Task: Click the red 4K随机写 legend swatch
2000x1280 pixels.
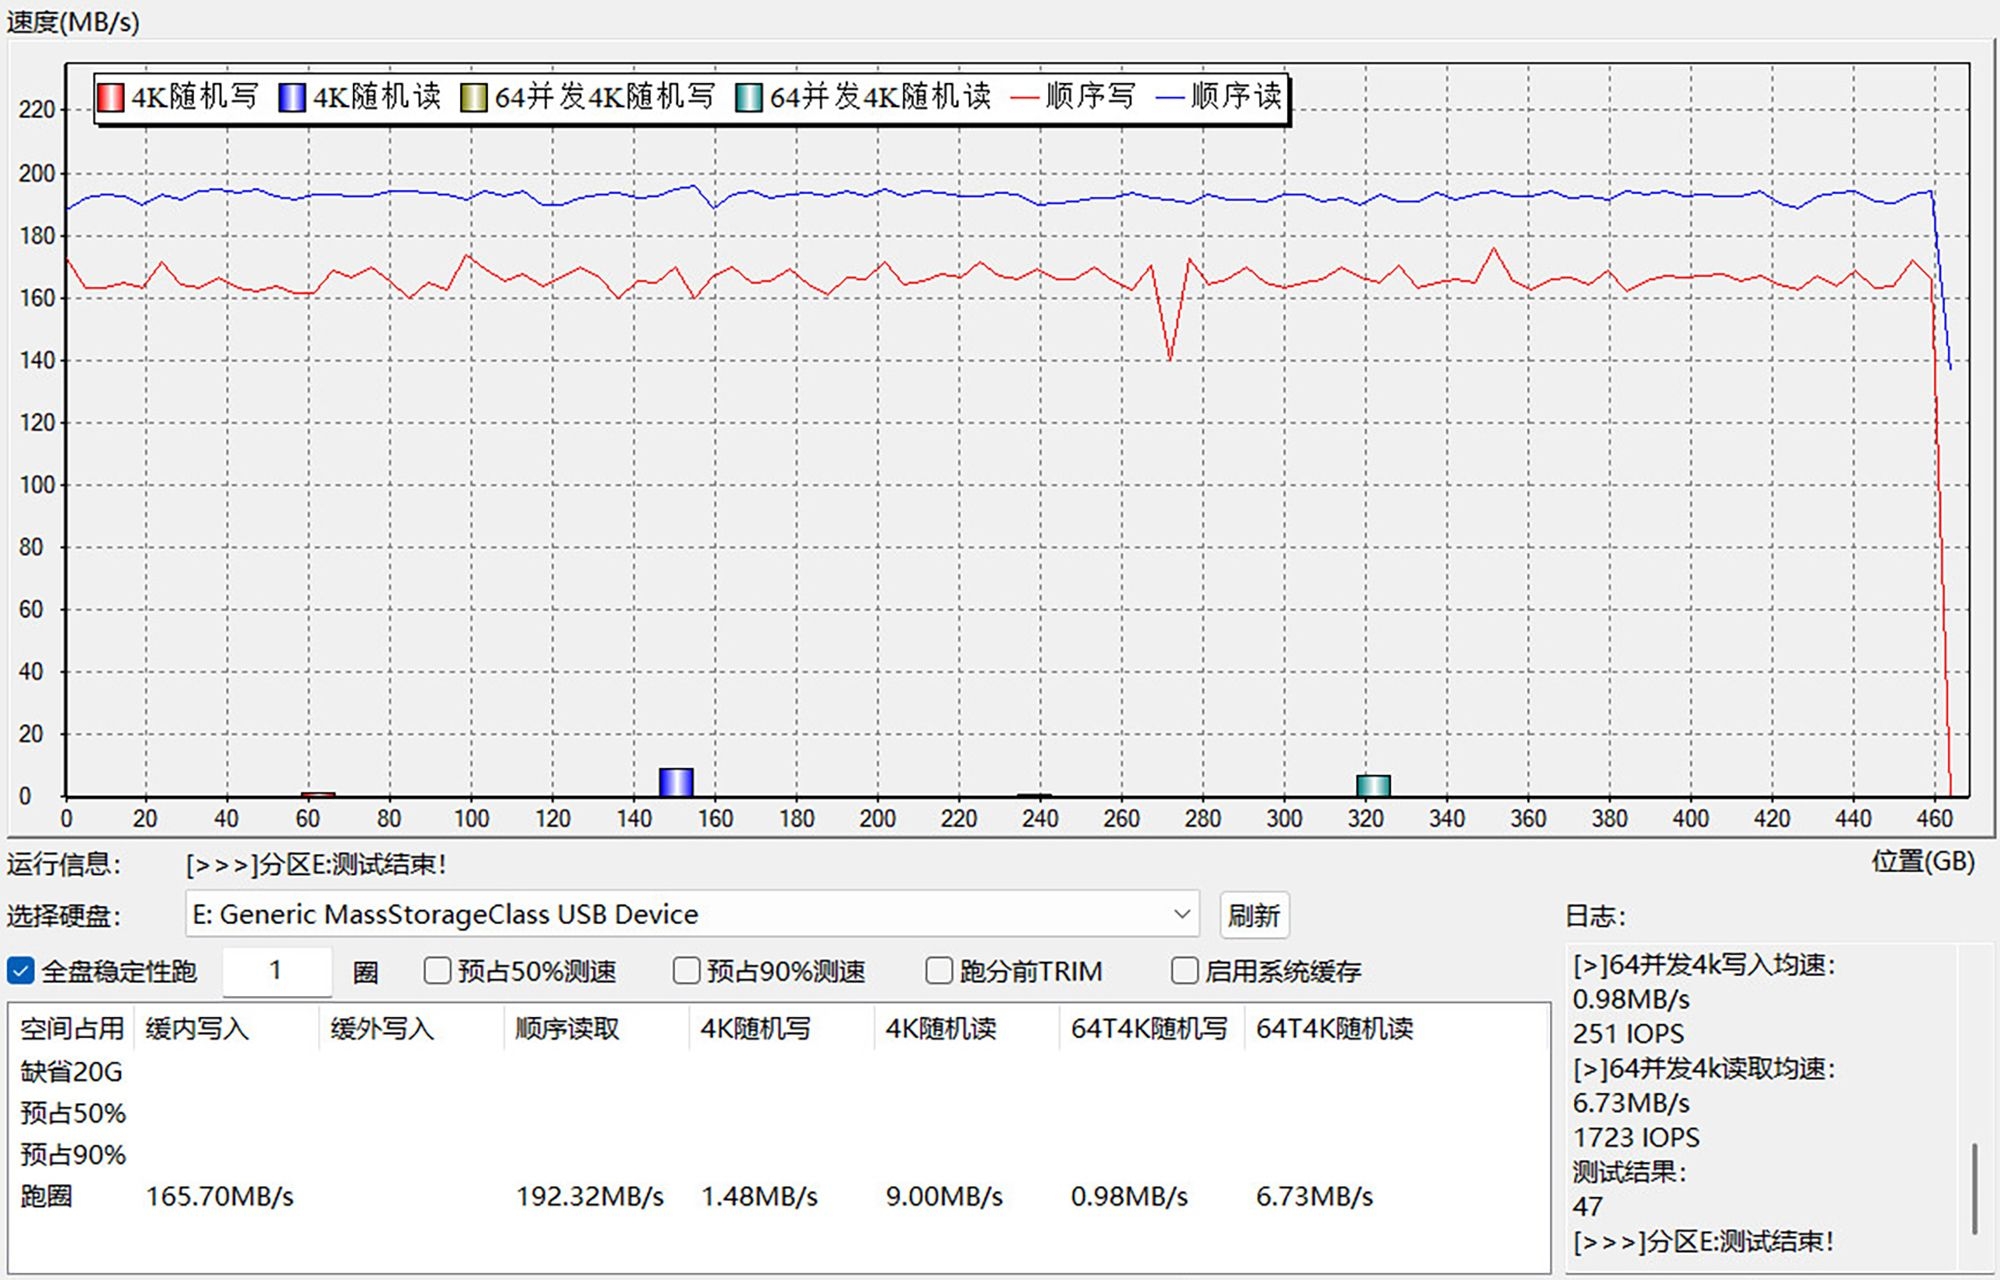Action: (110, 97)
